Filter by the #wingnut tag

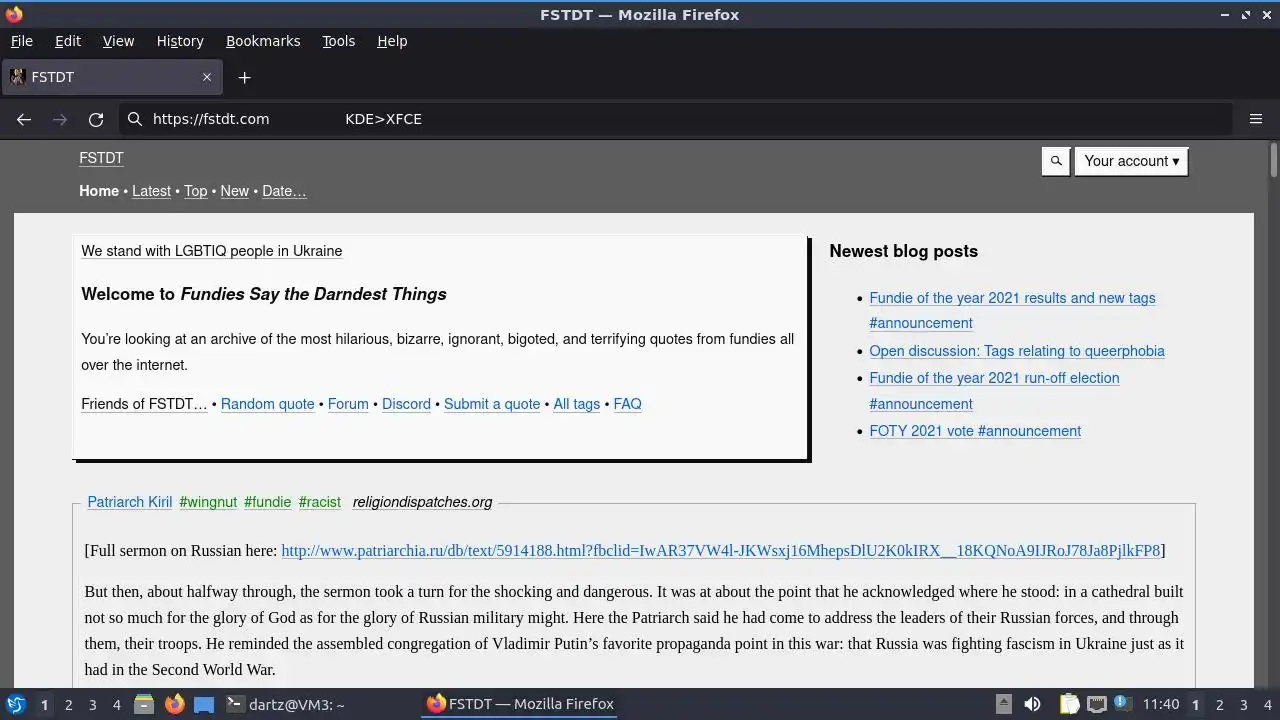(x=208, y=502)
